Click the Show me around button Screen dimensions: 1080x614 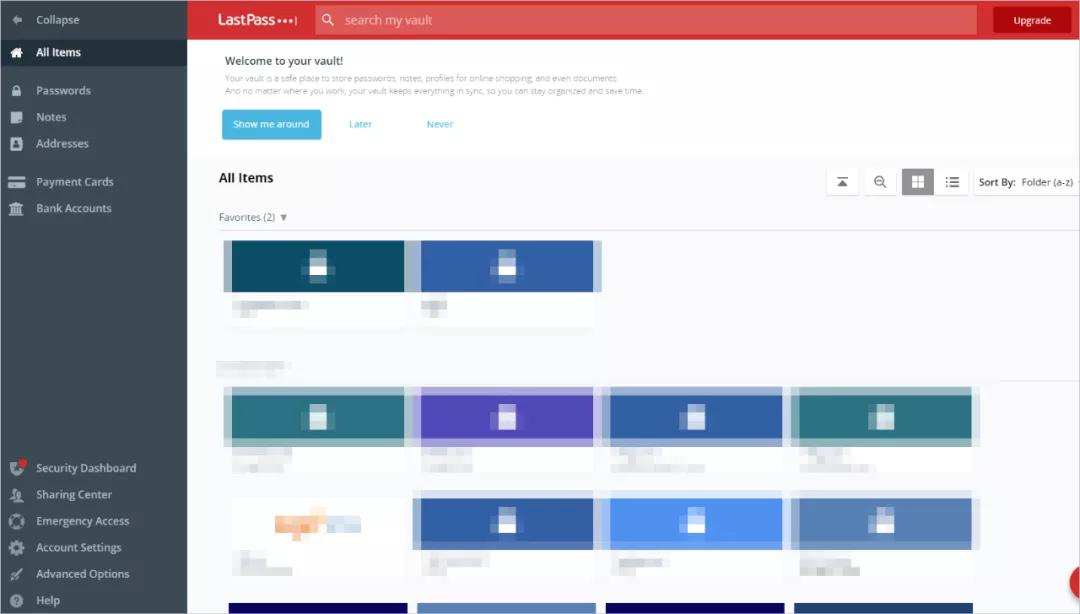click(271, 124)
